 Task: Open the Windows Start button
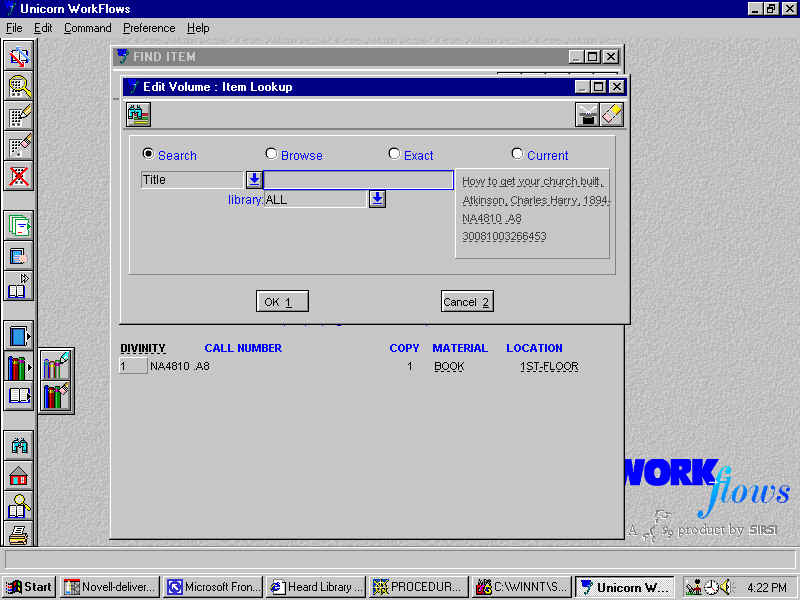click(30, 587)
